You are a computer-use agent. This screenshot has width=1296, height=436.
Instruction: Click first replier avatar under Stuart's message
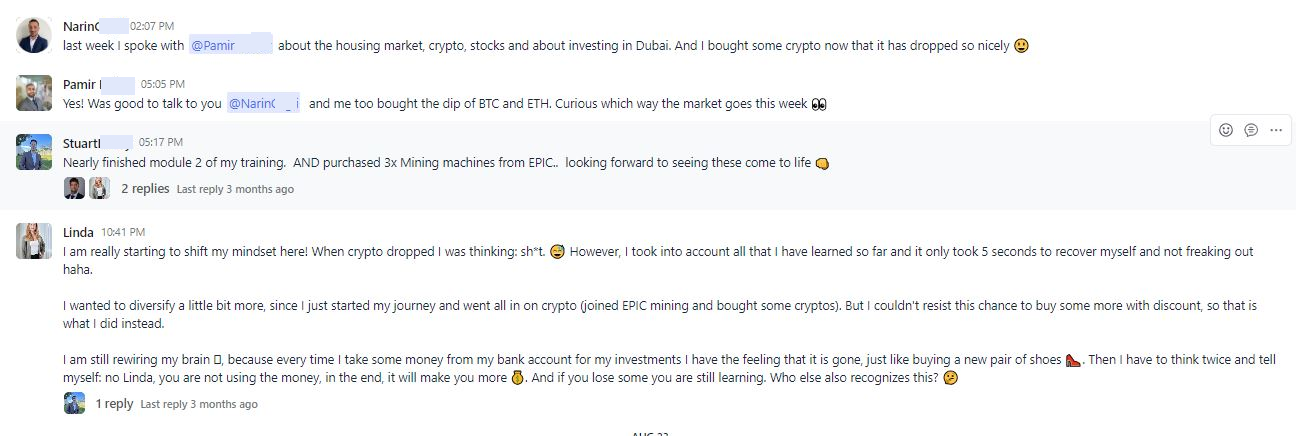(74, 188)
